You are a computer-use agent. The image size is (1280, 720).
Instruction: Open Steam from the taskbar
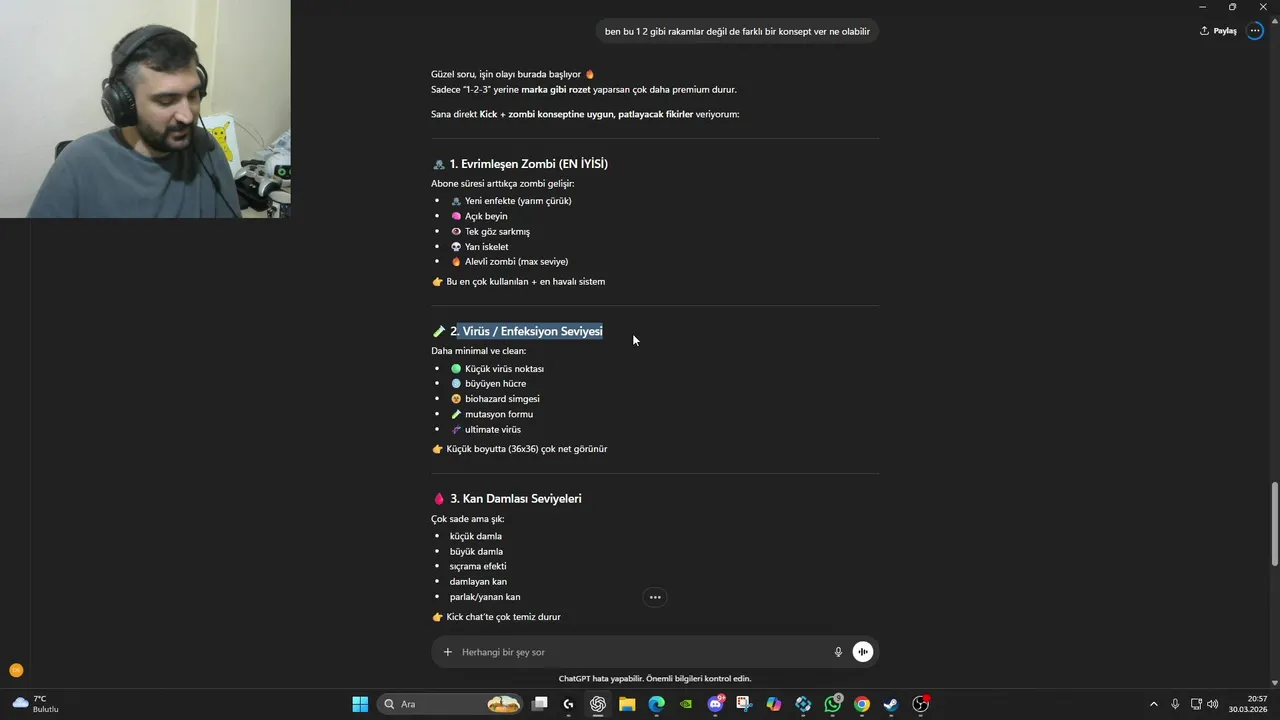point(891,704)
